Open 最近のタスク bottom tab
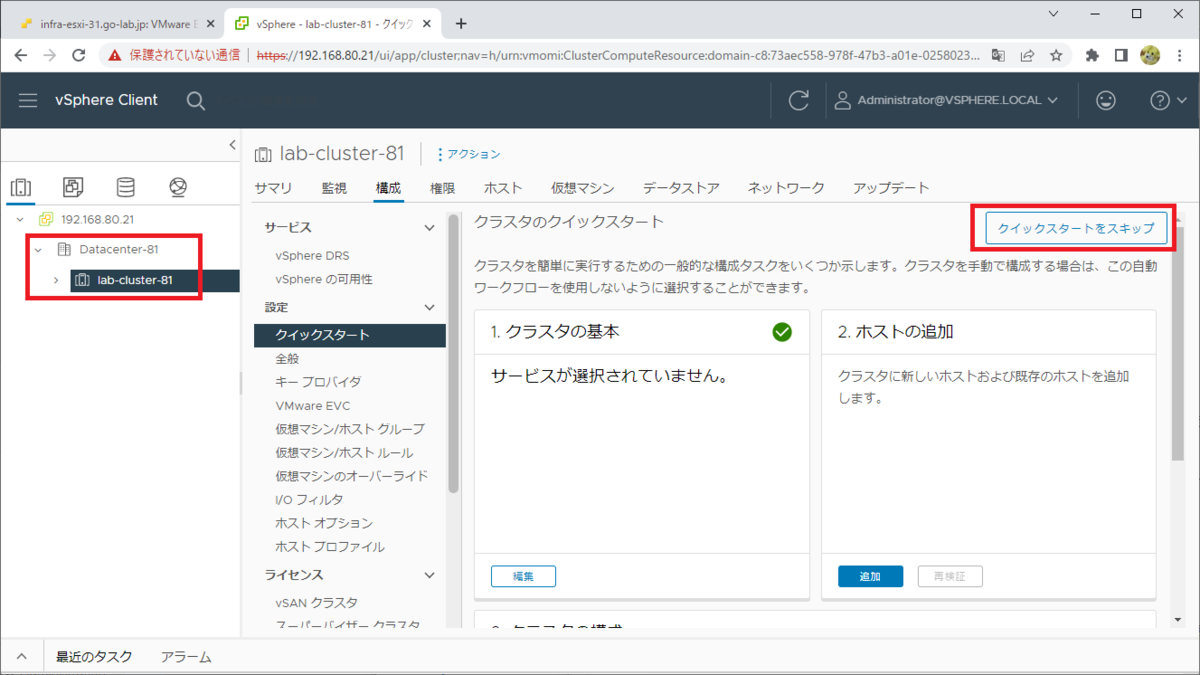 94,657
